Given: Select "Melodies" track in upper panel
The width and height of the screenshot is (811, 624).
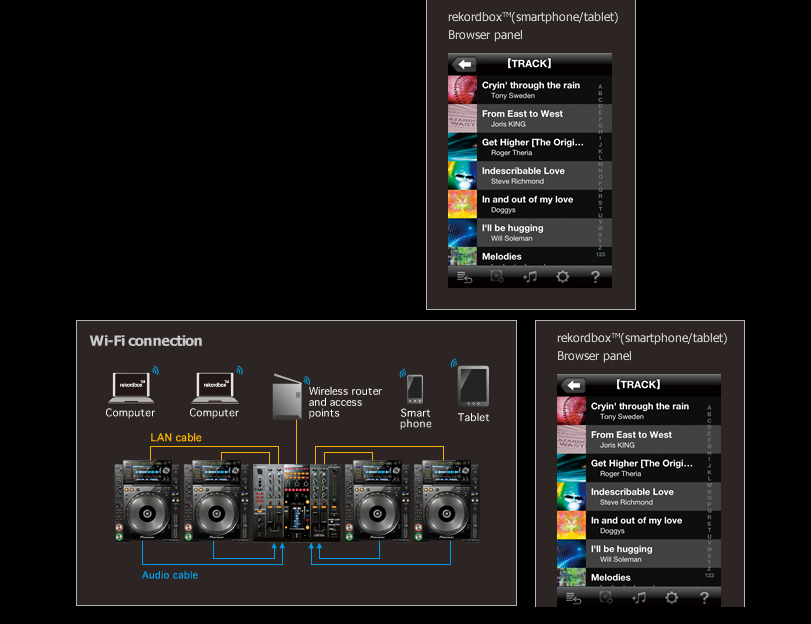Looking at the screenshot, I should [x=530, y=257].
